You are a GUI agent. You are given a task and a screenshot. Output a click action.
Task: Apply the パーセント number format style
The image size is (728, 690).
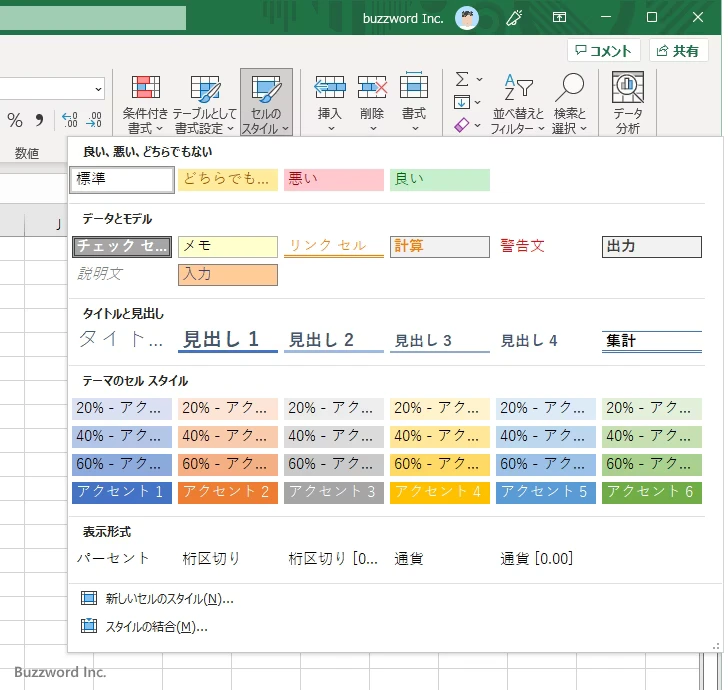[x=122, y=559]
